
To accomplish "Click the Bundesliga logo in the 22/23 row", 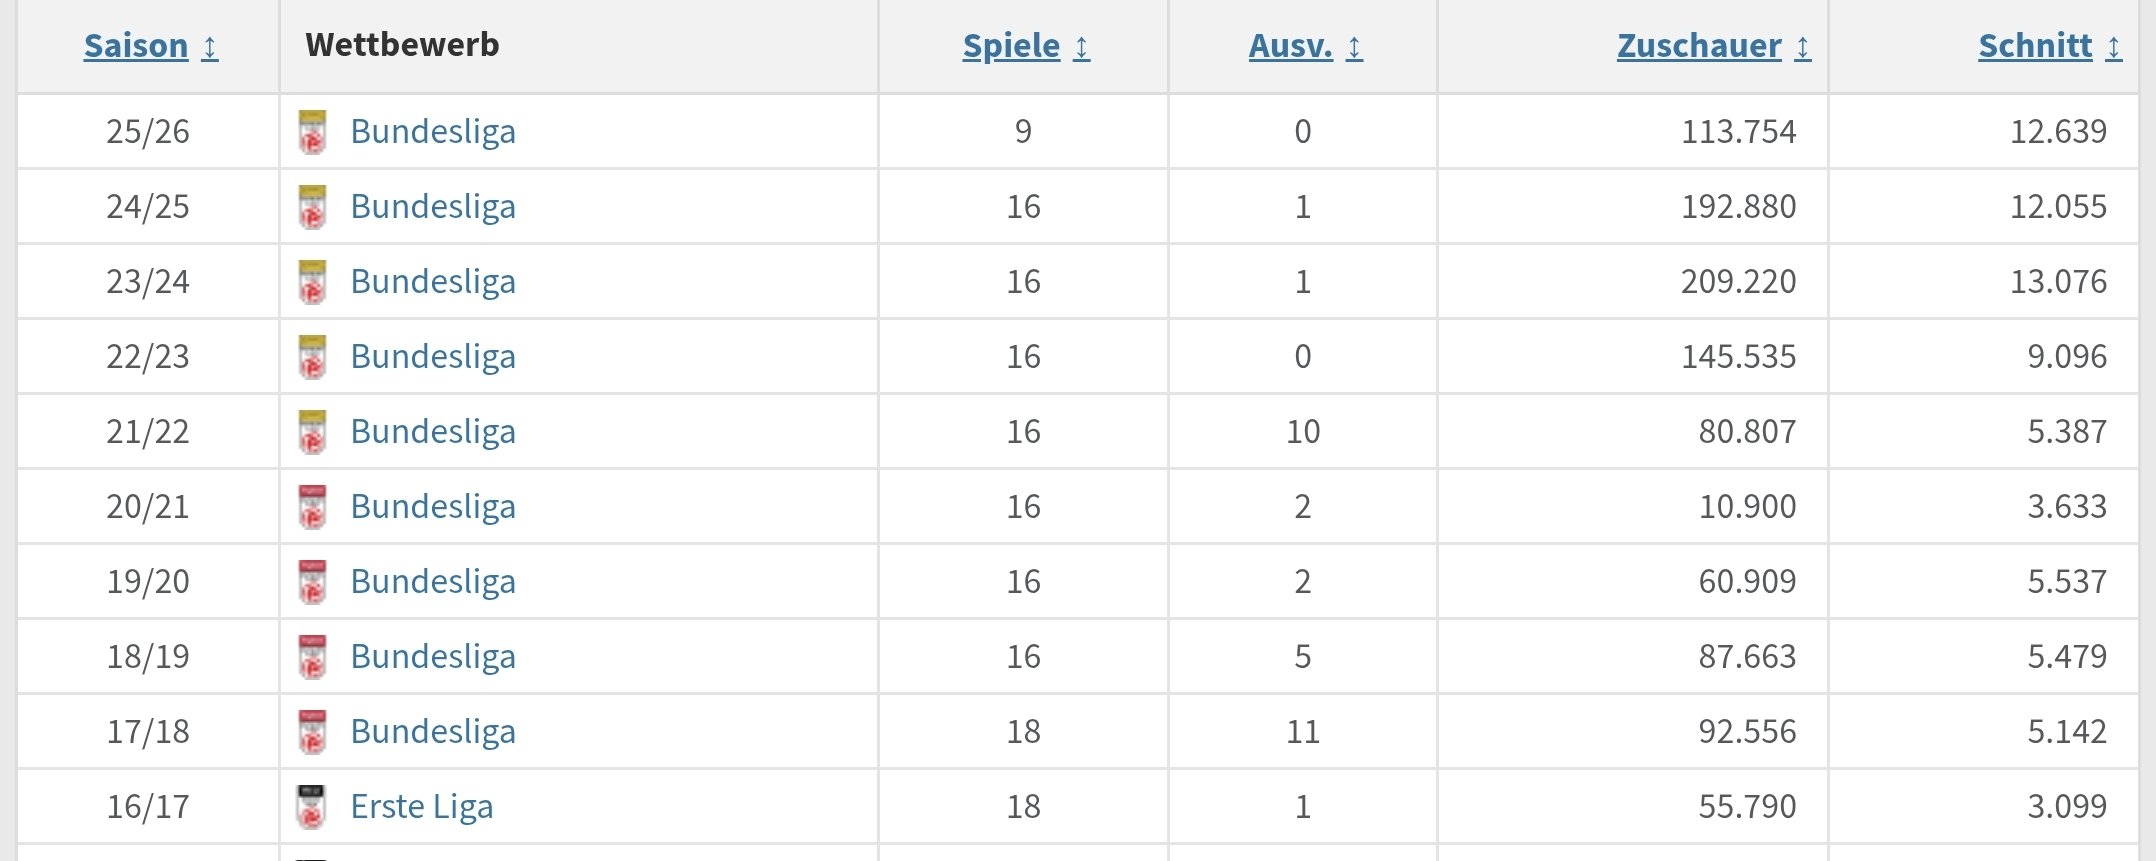I will (312, 357).
